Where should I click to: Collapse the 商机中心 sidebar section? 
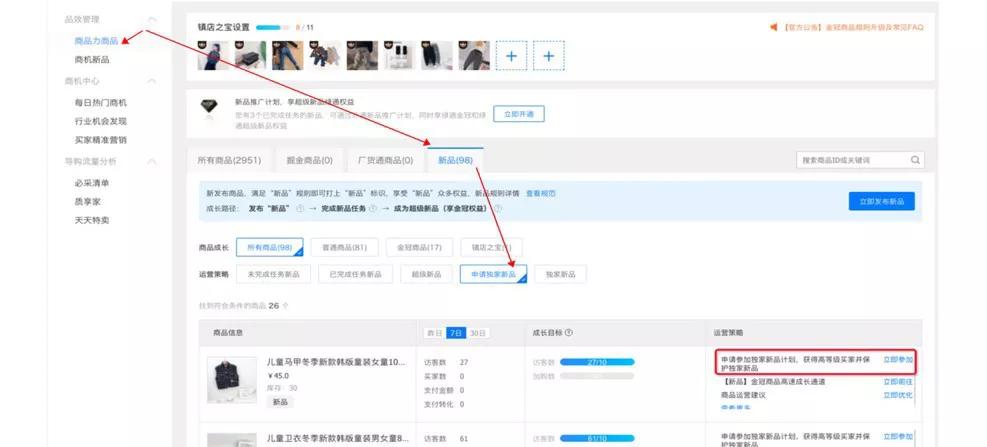(x=151, y=81)
